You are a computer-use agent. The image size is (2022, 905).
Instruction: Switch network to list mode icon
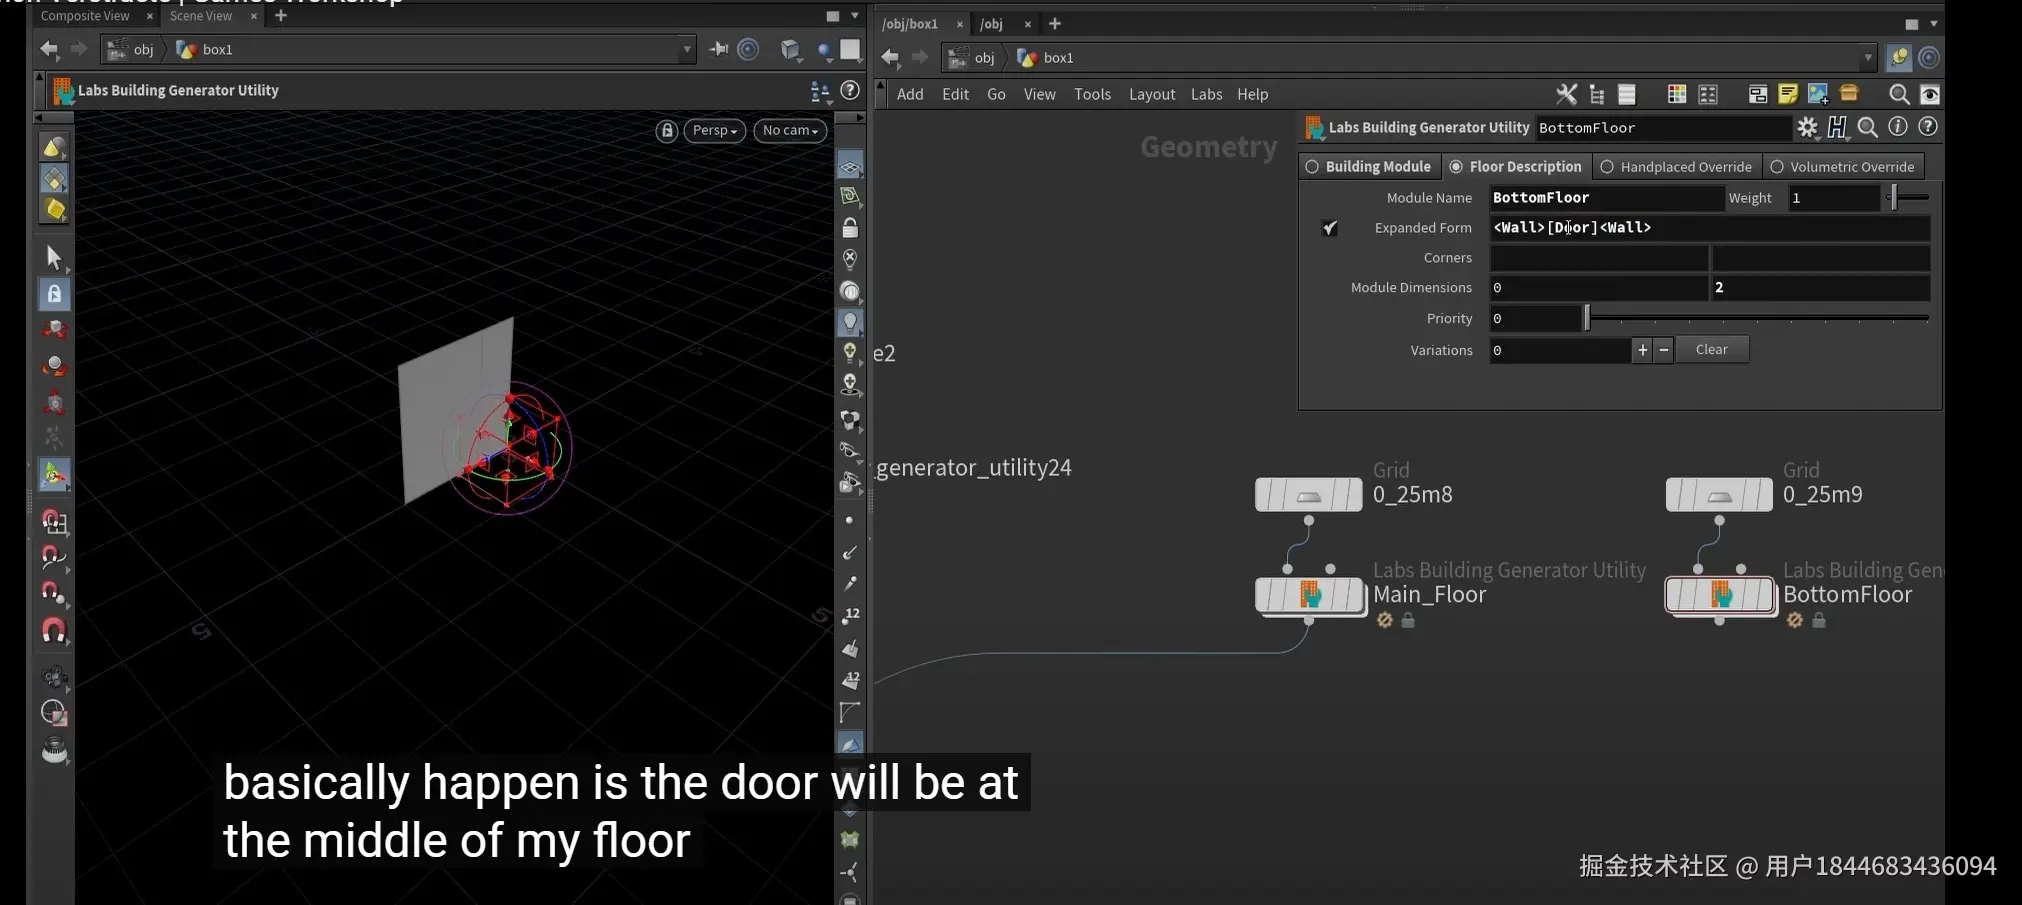1627,94
